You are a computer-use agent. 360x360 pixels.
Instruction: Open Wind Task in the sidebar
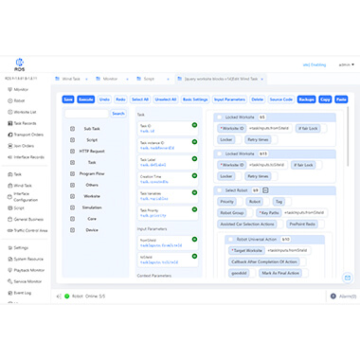pyautogui.click(x=20, y=185)
